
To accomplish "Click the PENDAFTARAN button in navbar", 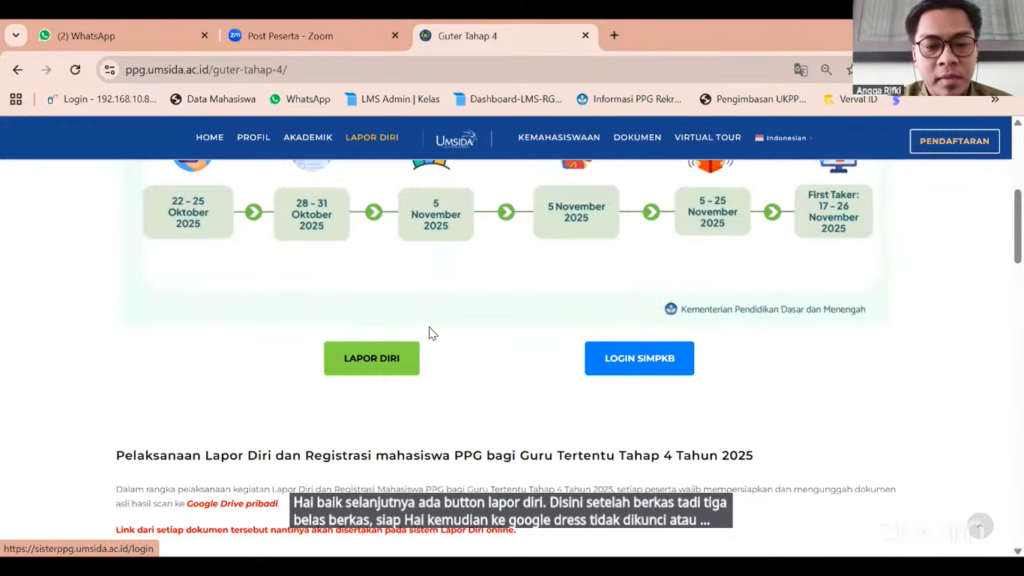I will point(954,141).
